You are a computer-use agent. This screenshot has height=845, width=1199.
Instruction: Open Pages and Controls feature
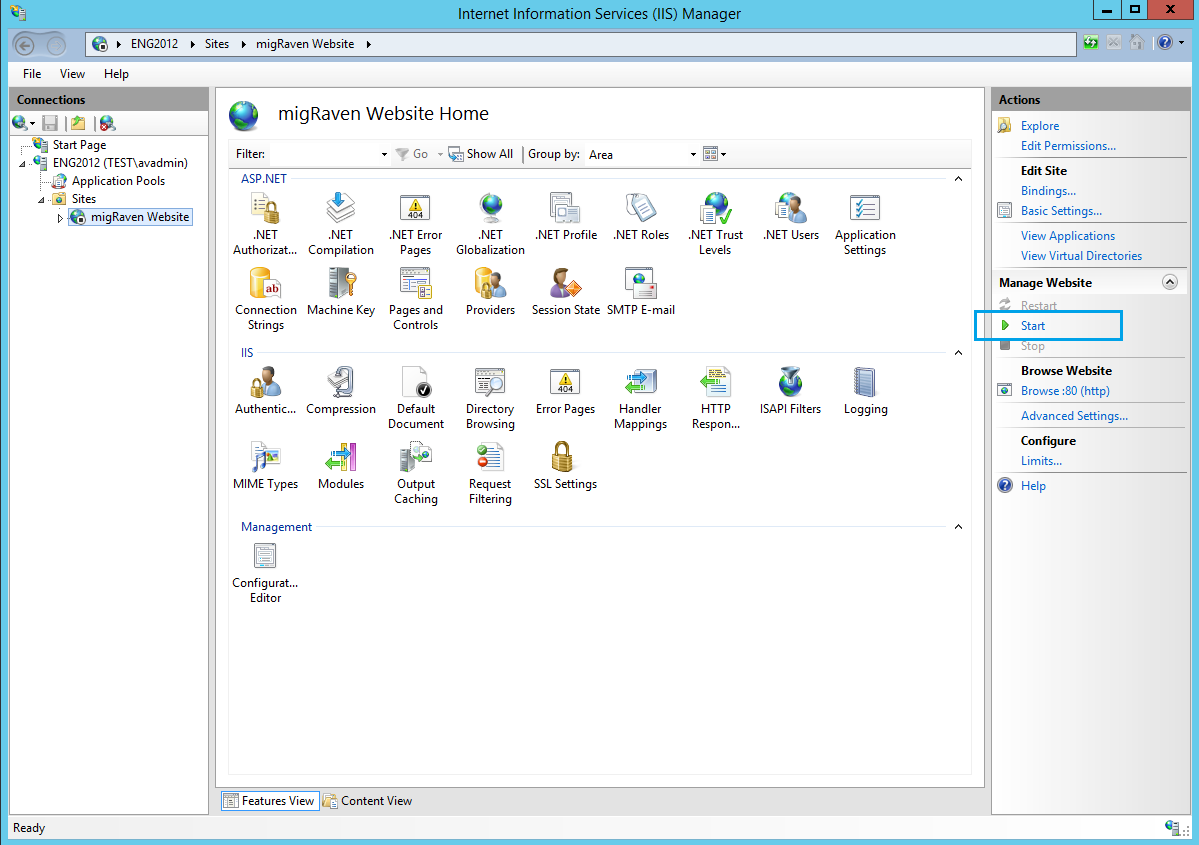point(415,298)
